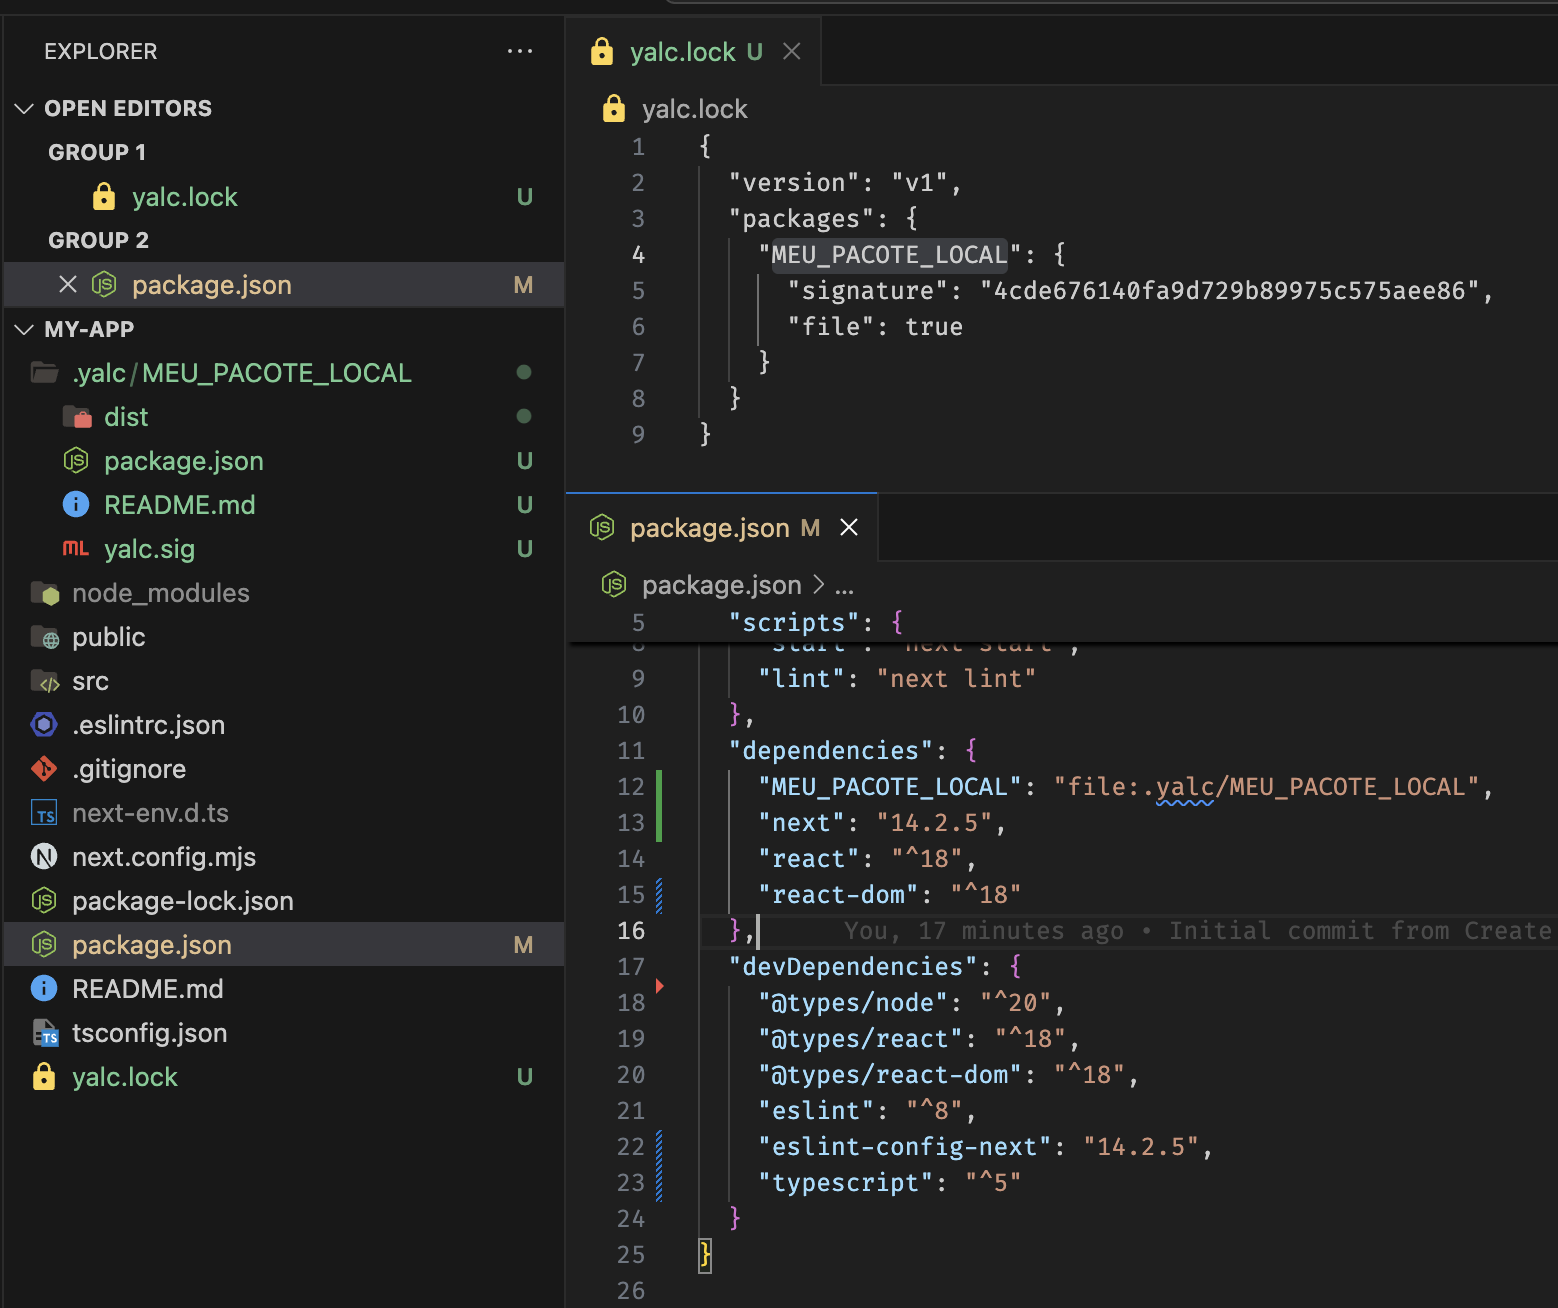Click the public folder globe icon
The image size is (1558, 1308).
45,637
